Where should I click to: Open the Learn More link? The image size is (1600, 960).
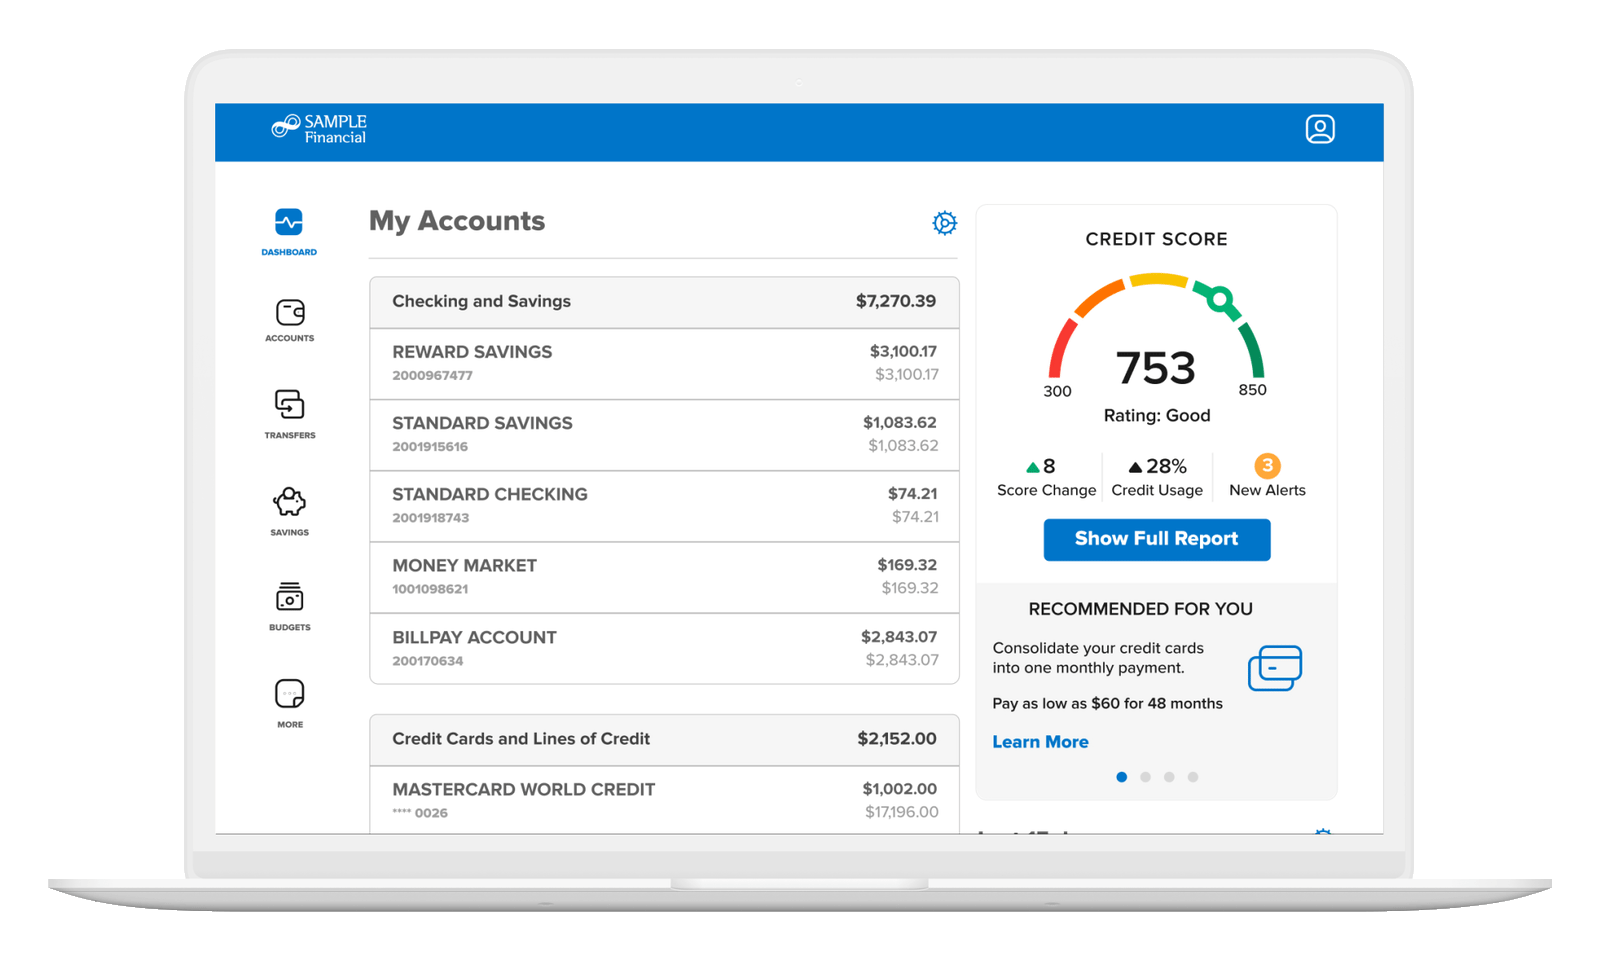point(1040,741)
